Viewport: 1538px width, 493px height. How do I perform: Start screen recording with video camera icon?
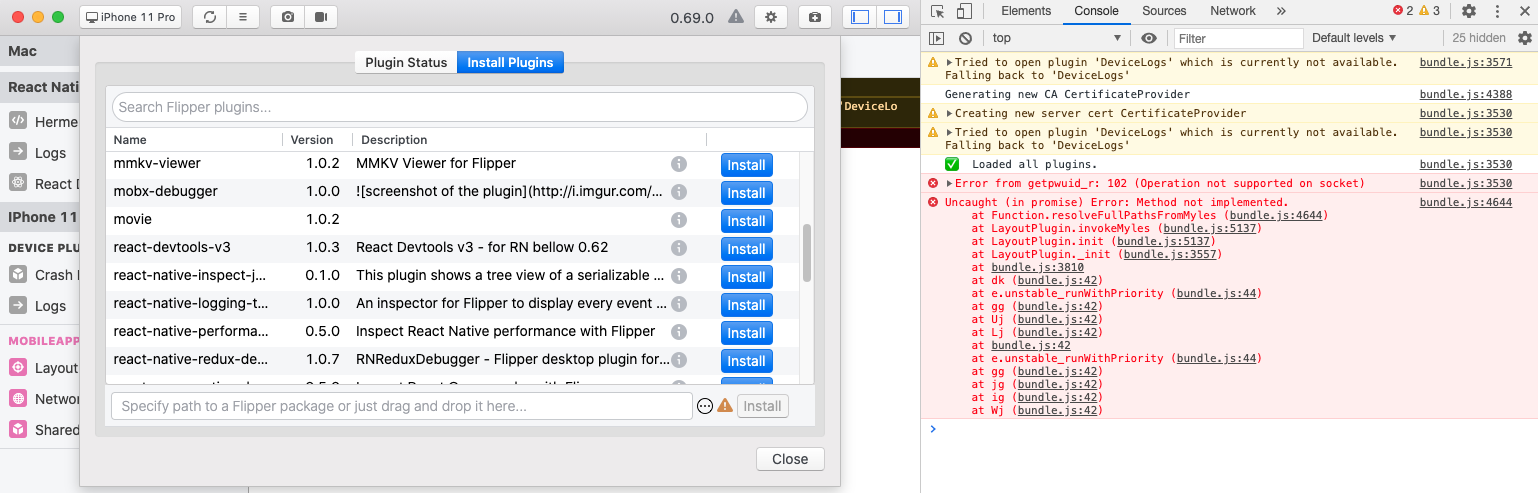pos(320,17)
